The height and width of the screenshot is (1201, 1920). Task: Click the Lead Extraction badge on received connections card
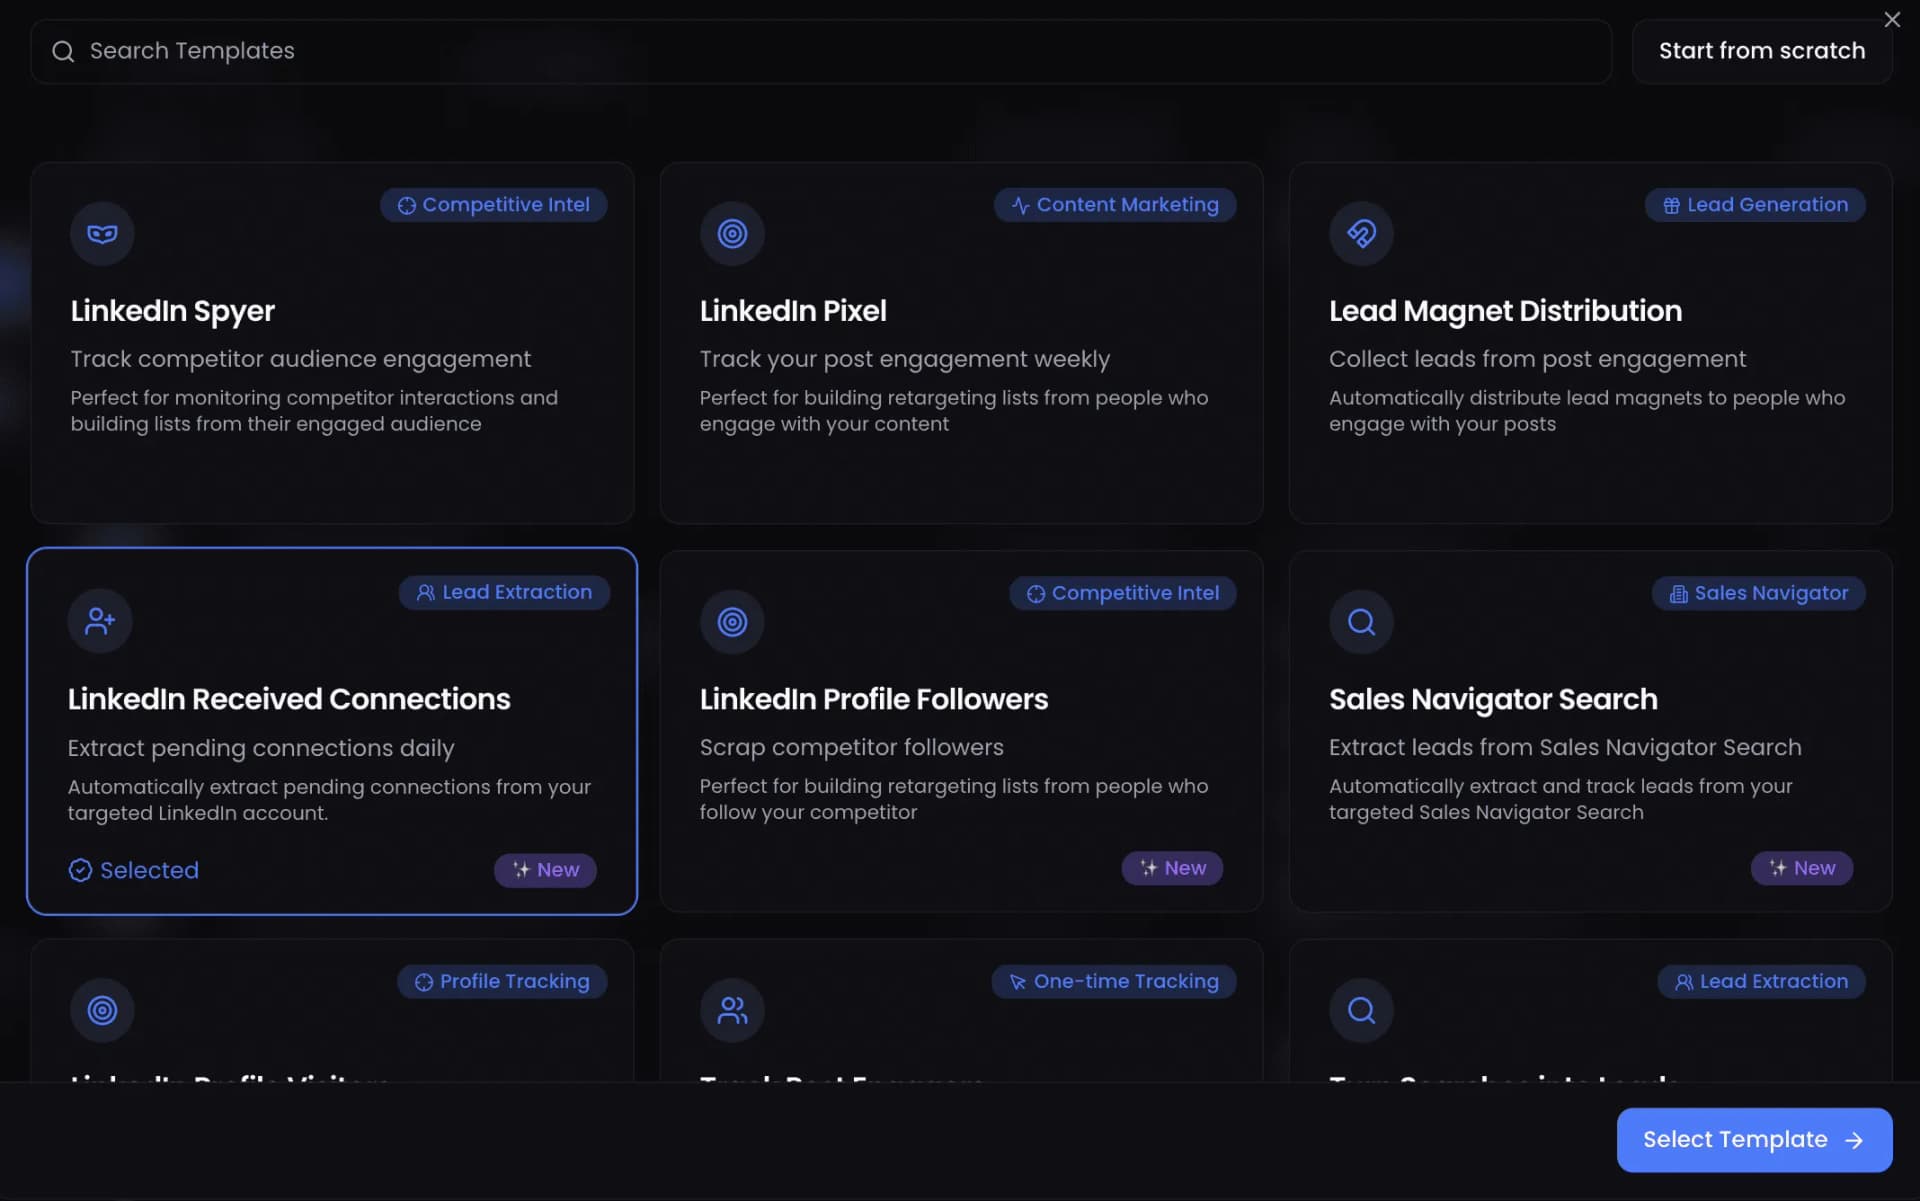pyautogui.click(x=504, y=592)
